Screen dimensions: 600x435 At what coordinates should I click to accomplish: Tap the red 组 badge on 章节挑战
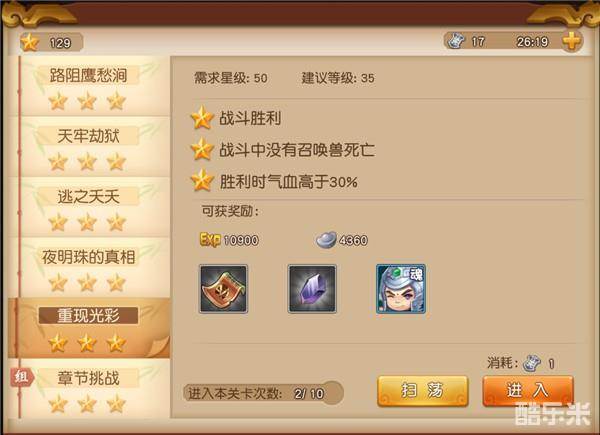[22, 377]
